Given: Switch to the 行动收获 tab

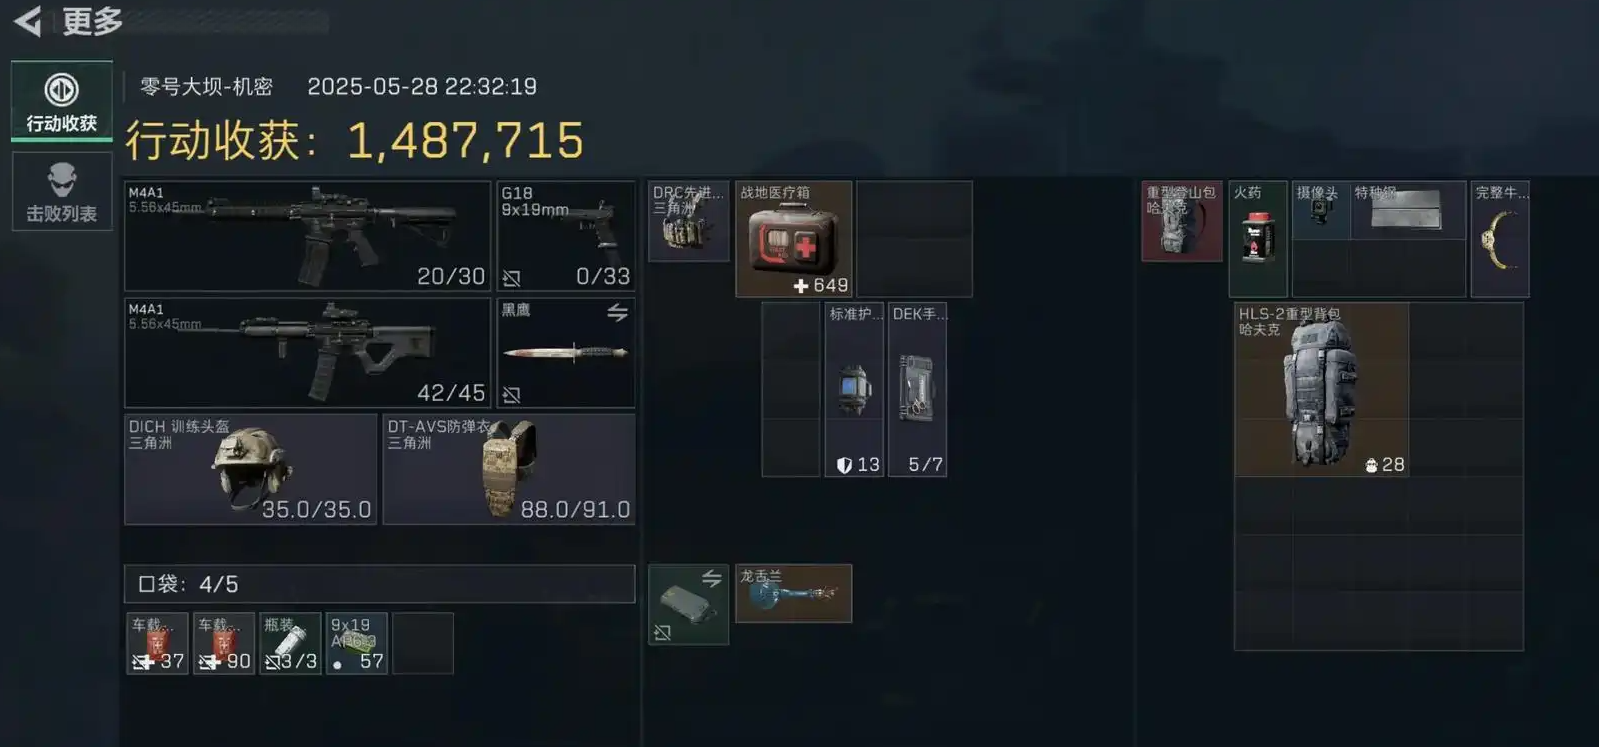Looking at the screenshot, I should point(62,101).
